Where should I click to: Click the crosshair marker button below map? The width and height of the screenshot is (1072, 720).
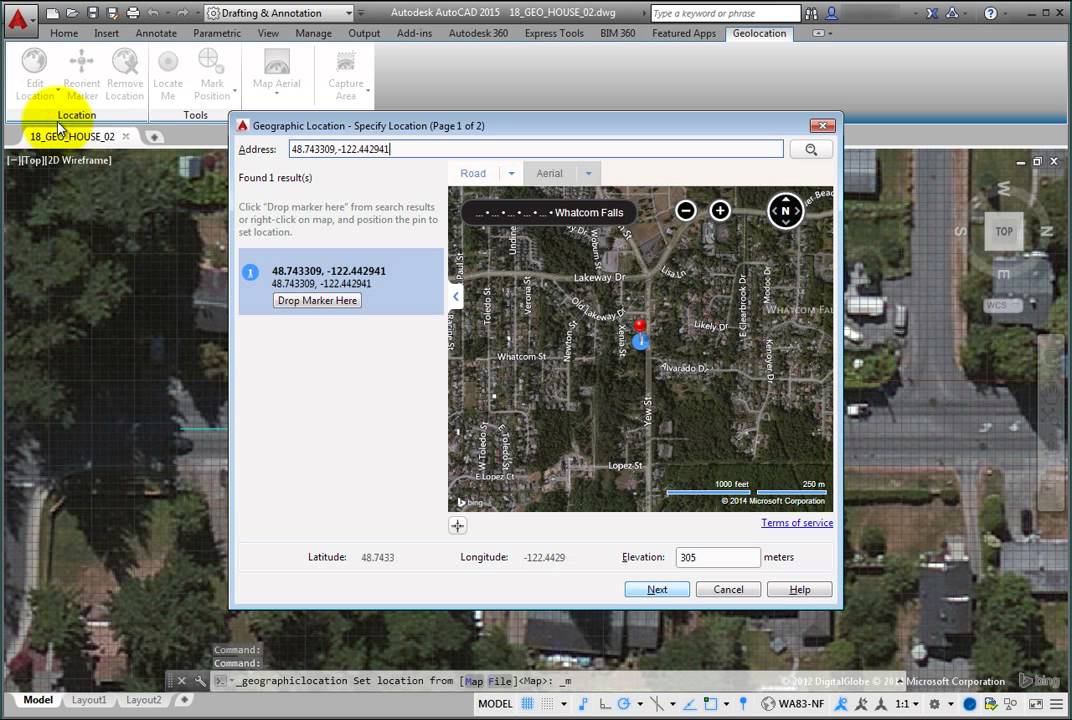tap(458, 525)
